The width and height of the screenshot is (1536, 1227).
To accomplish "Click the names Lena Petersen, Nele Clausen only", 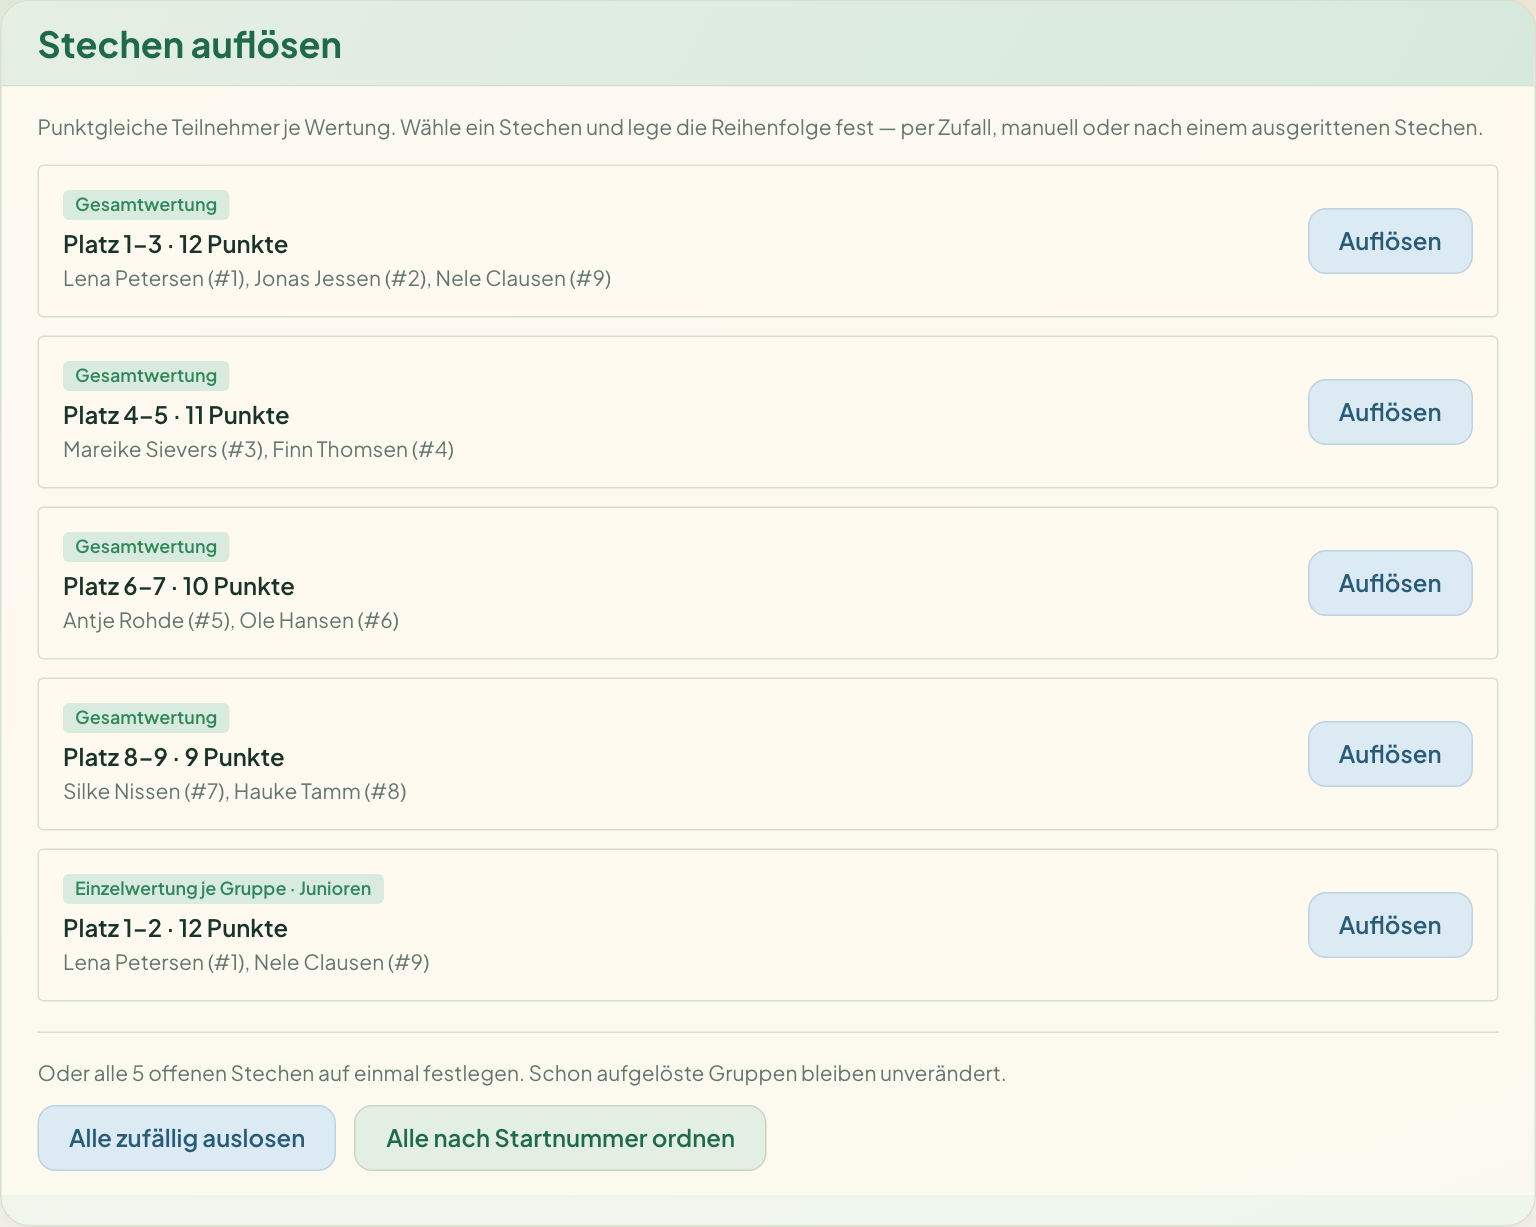I will [x=246, y=963].
